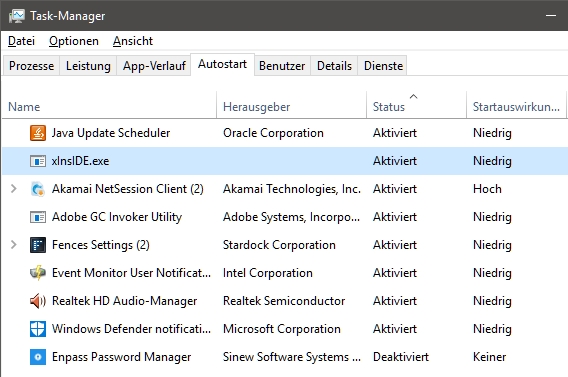Select the xlnsIDE.exe entry icon
568x377 pixels.
38,161
